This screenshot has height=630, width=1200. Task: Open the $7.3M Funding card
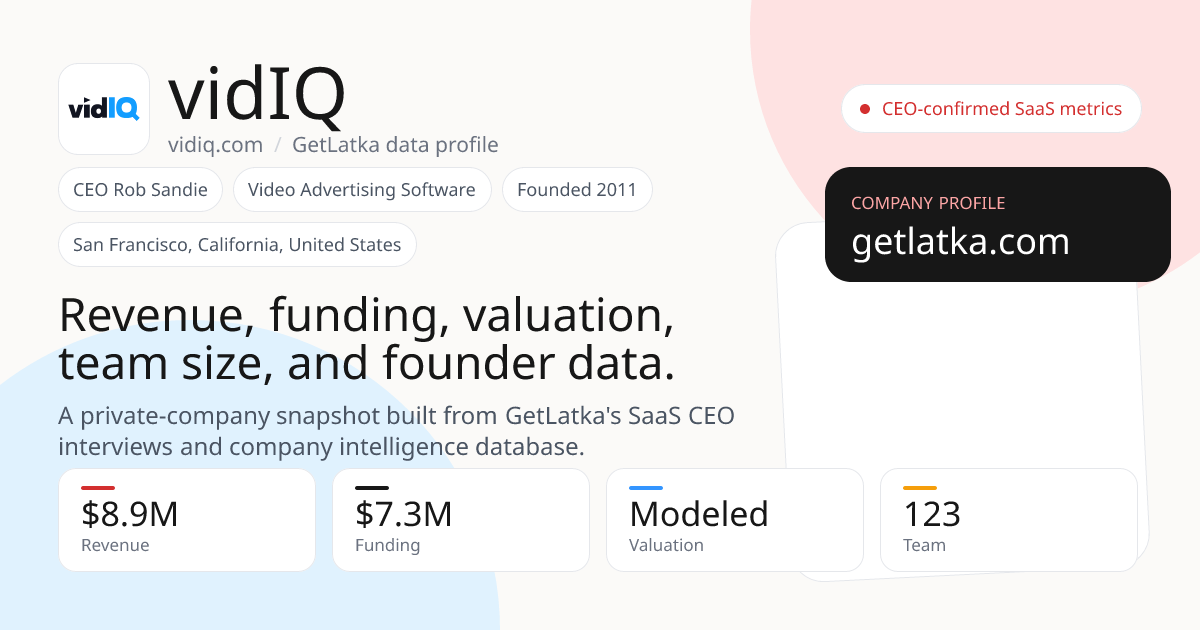point(461,520)
